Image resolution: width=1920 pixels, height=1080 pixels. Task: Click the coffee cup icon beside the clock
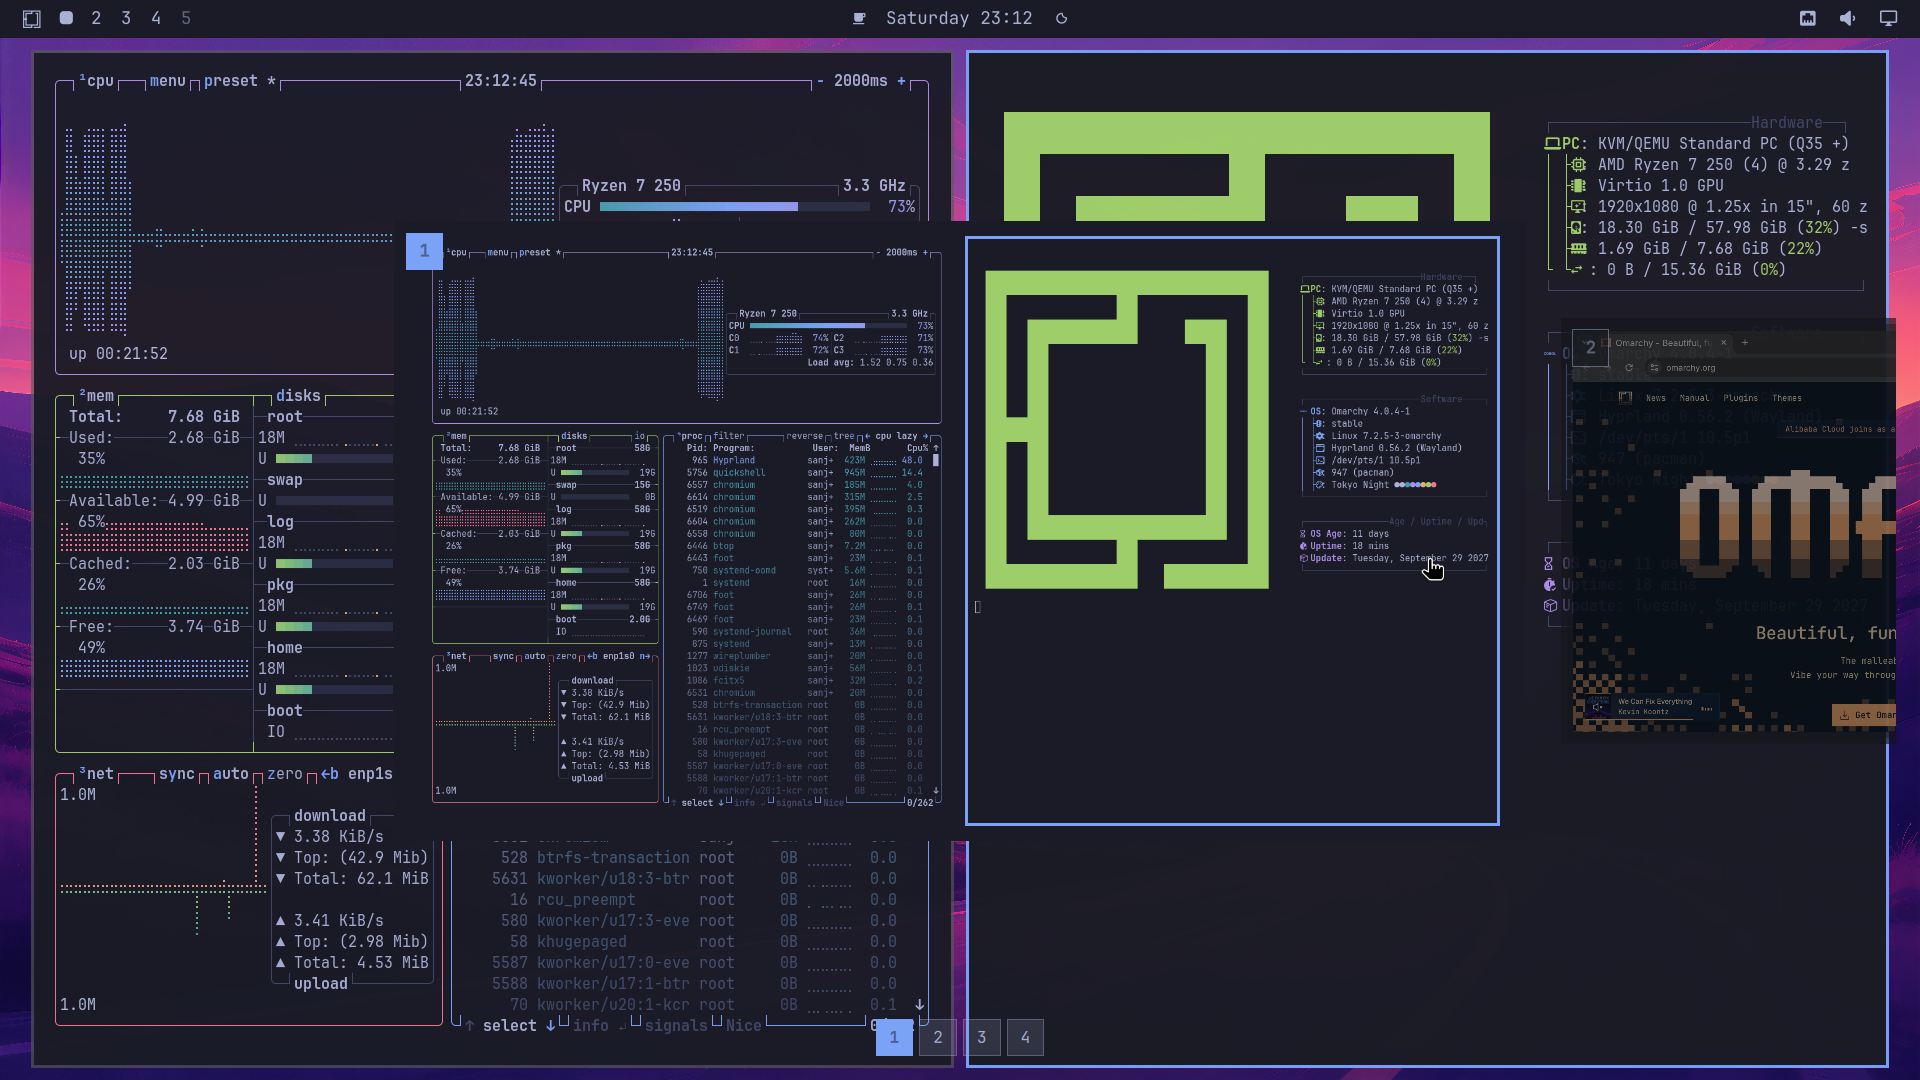point(858,18)
